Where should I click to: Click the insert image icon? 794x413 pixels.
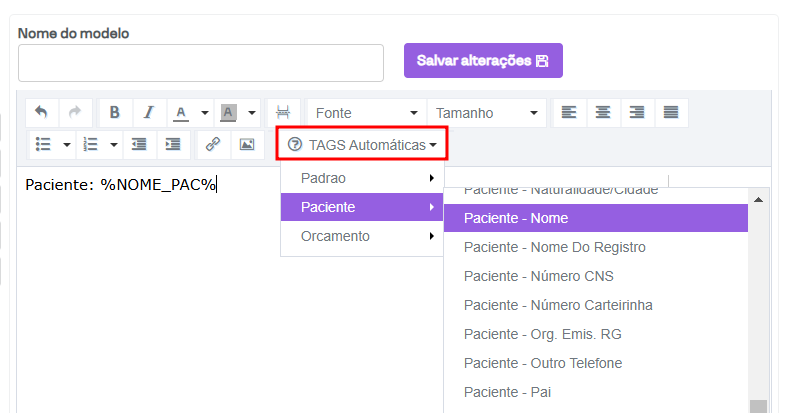(x=245, y=144)
